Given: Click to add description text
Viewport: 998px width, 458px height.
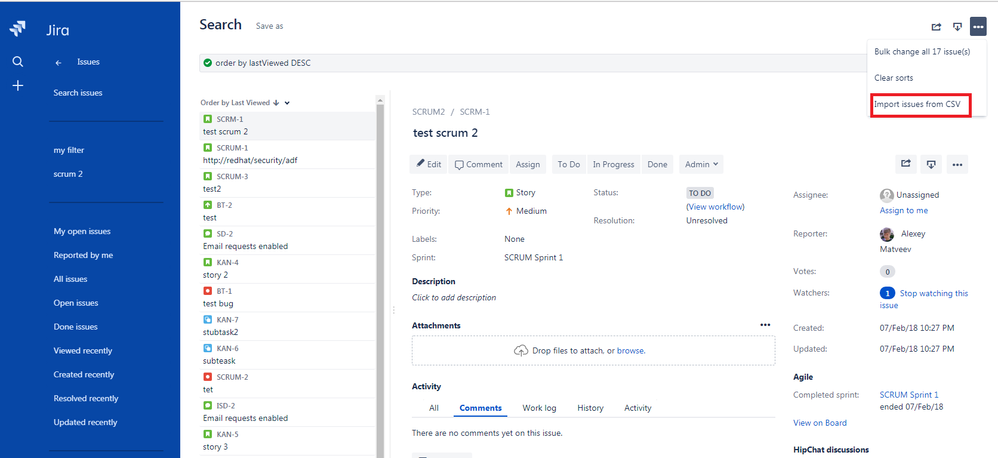Looking at the screenshot, I should coord(454,298).
